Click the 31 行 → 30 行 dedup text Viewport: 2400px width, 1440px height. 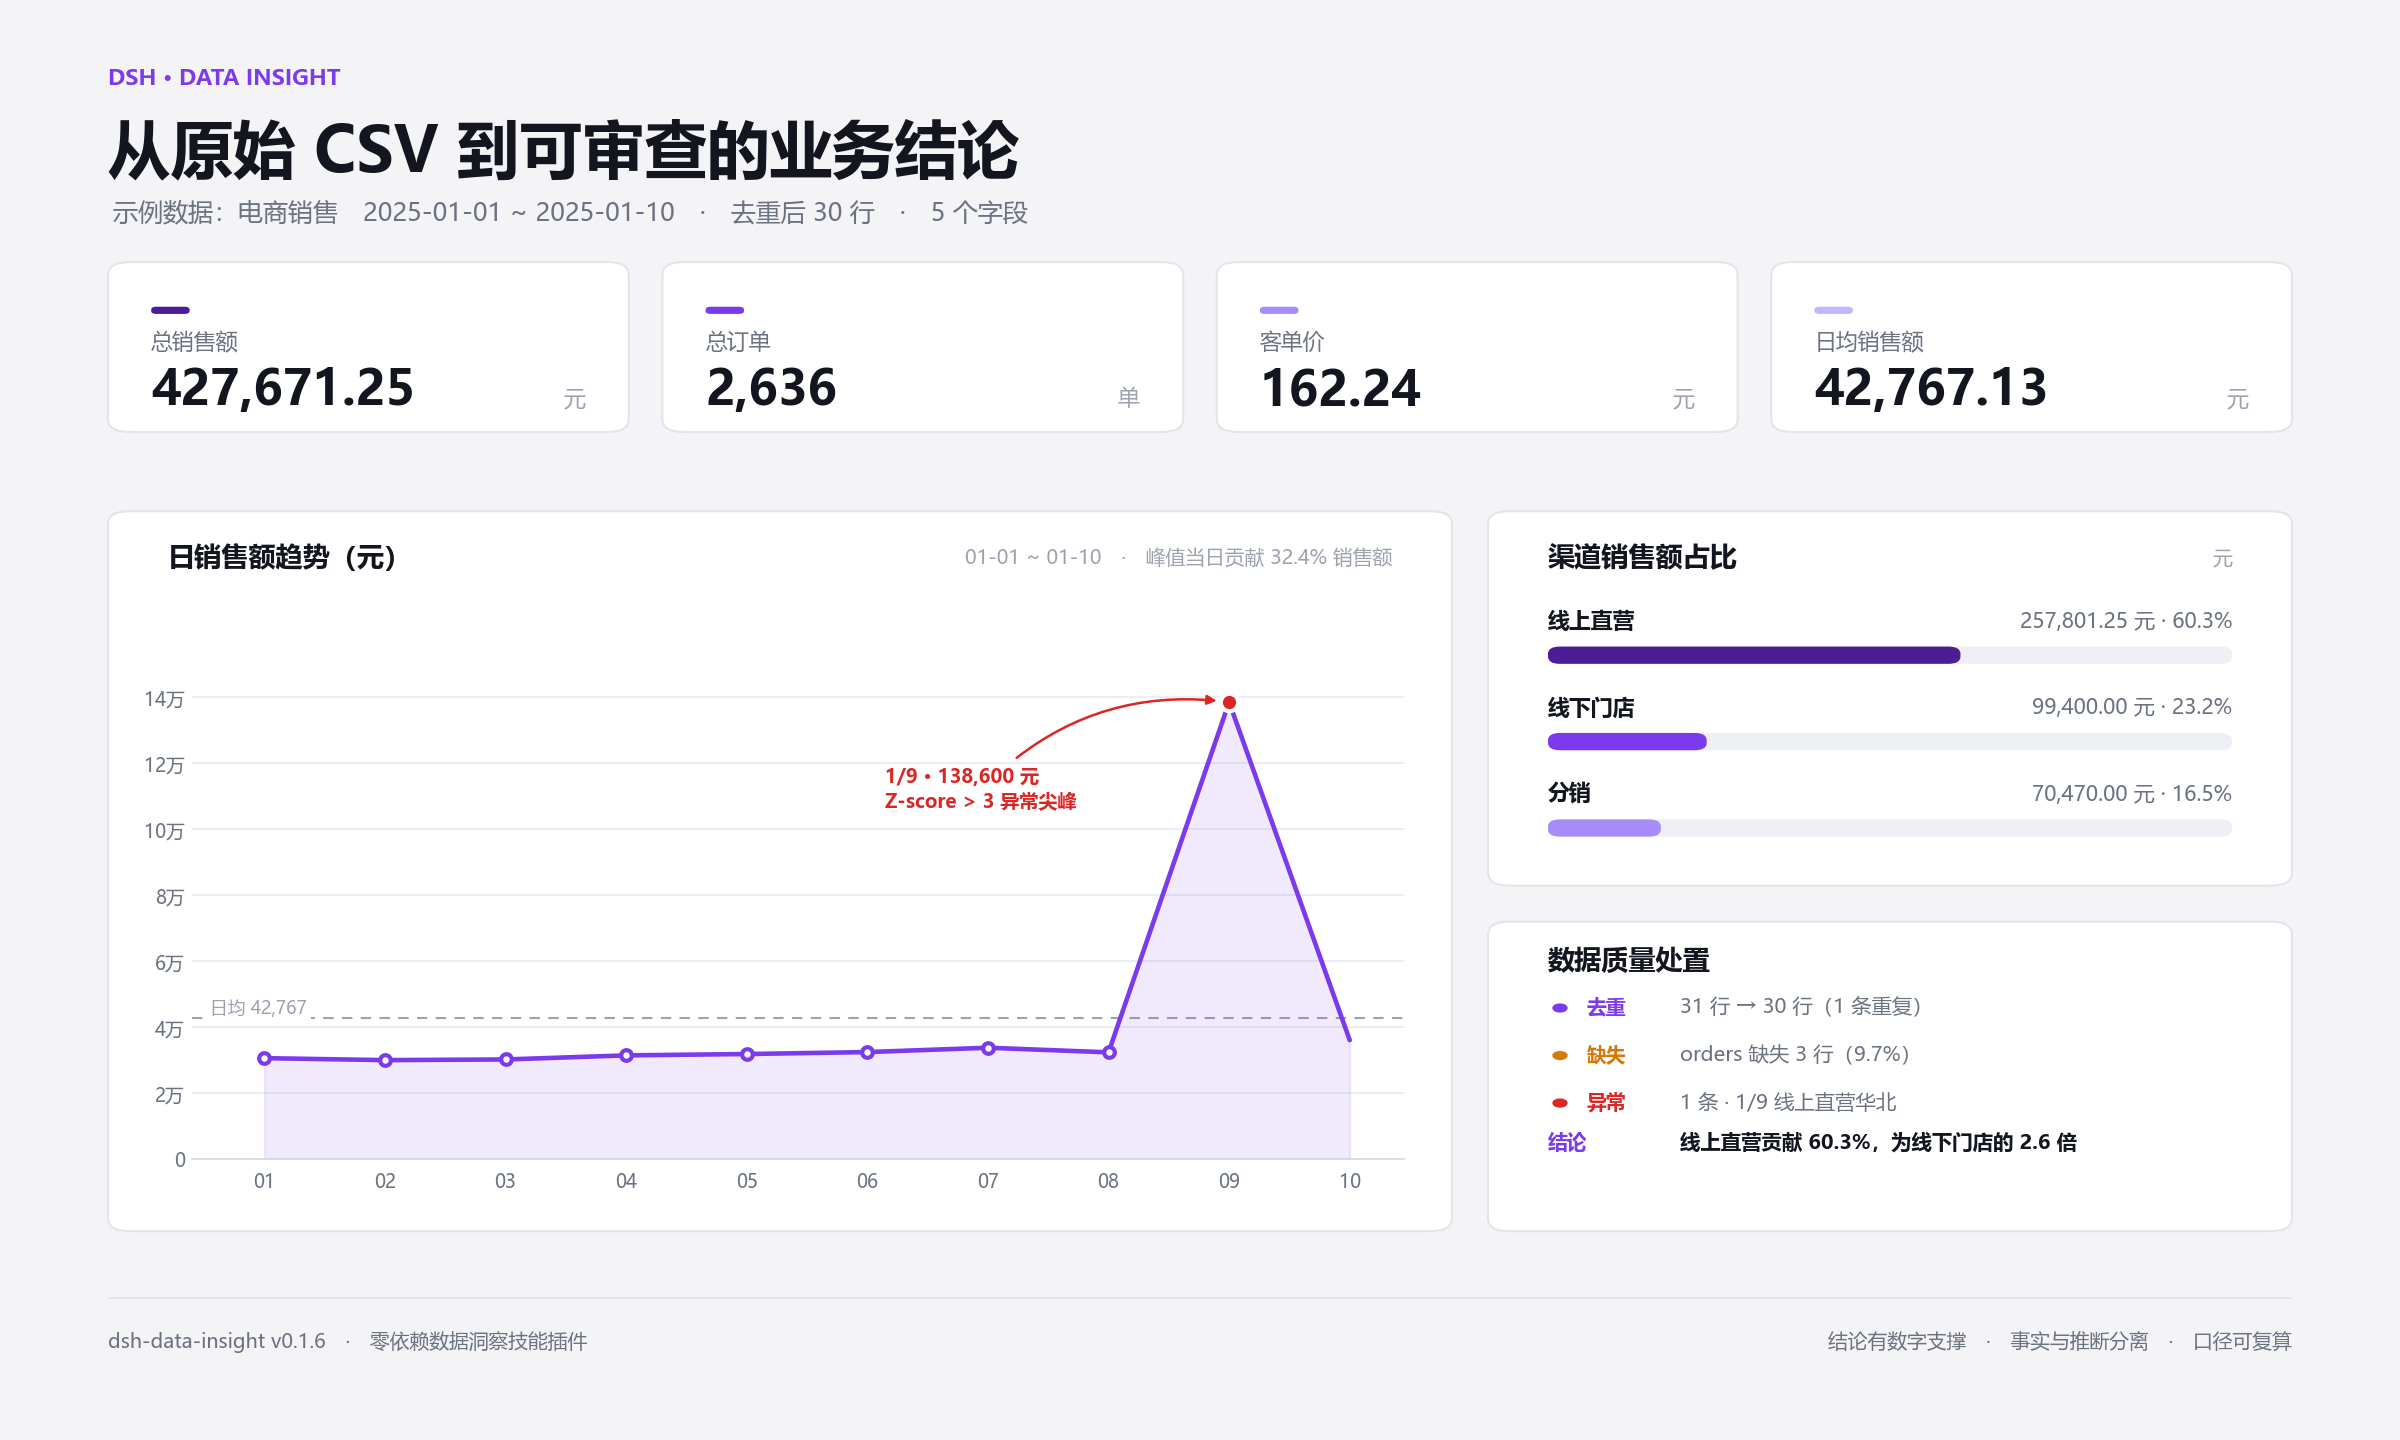coord(1800,1006)
